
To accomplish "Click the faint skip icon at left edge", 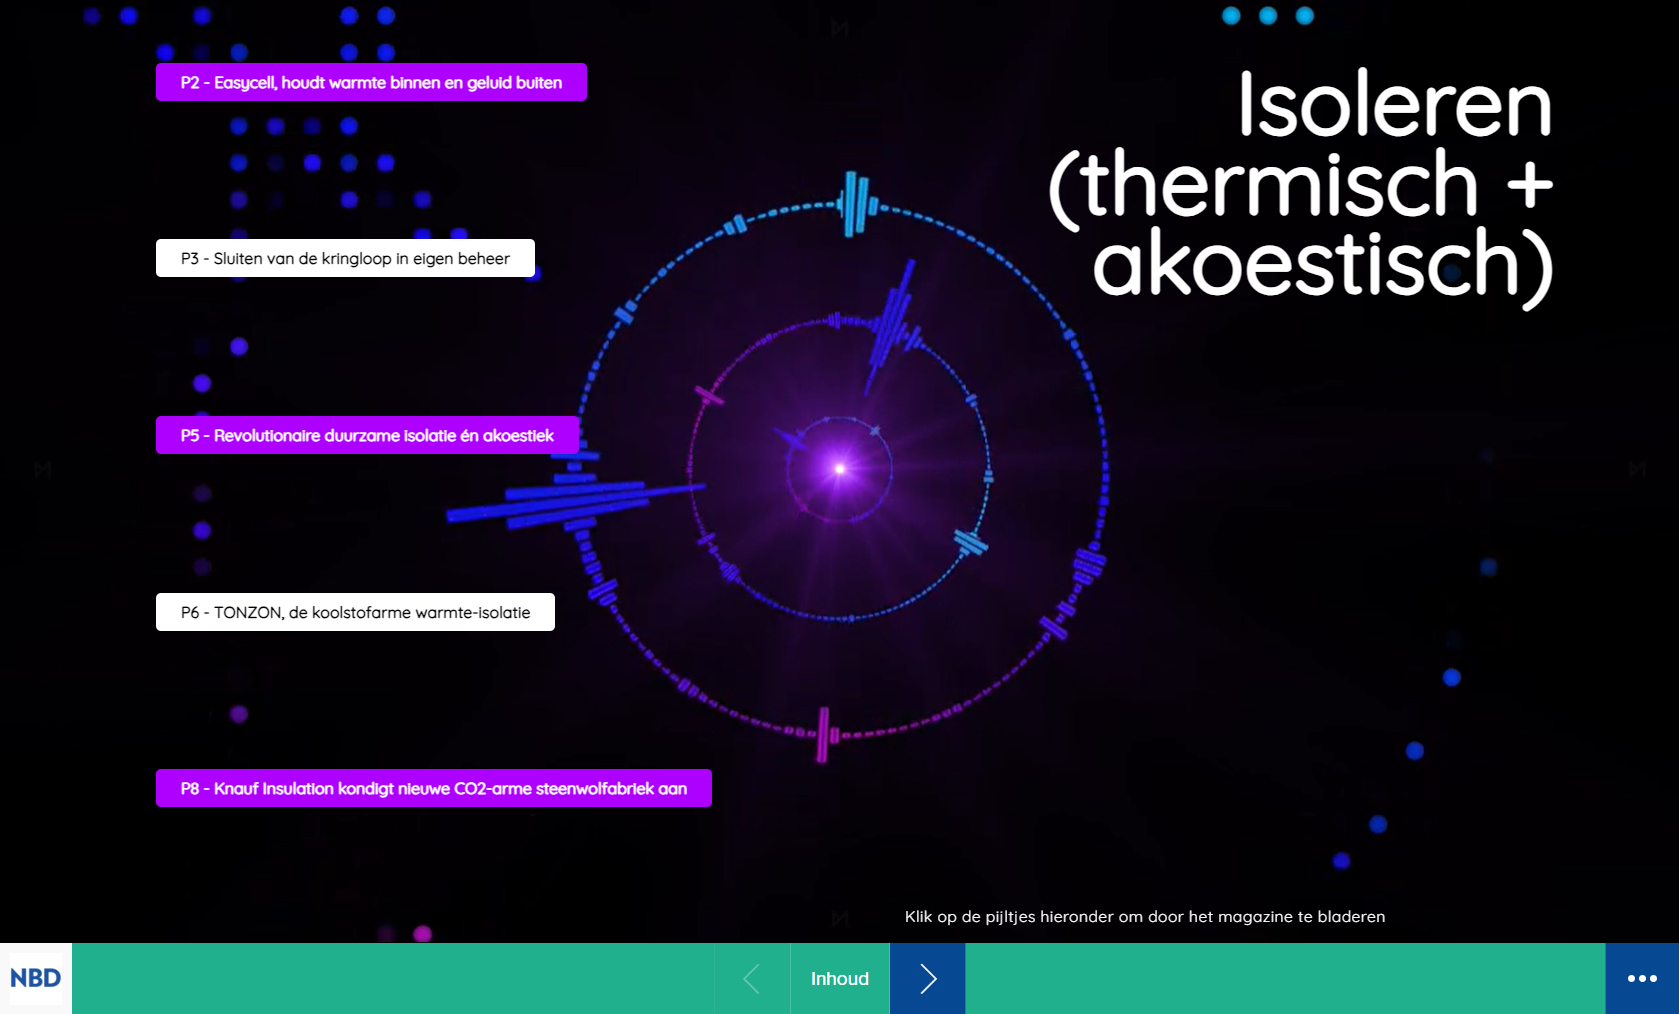I will [x=43, y=469].
